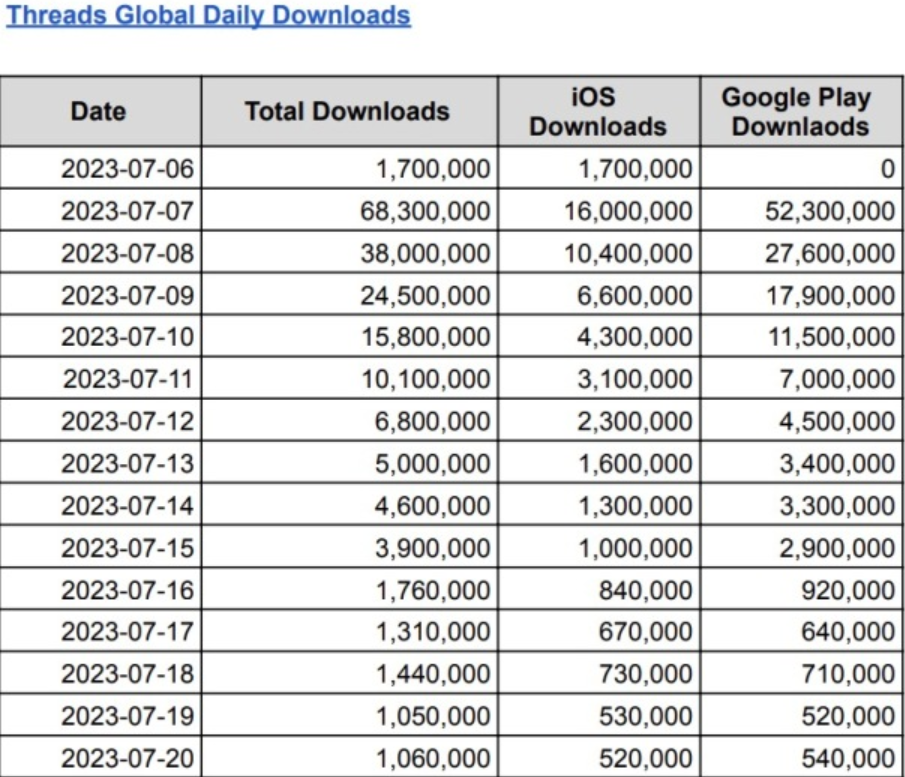Screen dimensions: 905x777
Task: Select the 2023-07-10 date cell
Action: click(x=101, y=336)
